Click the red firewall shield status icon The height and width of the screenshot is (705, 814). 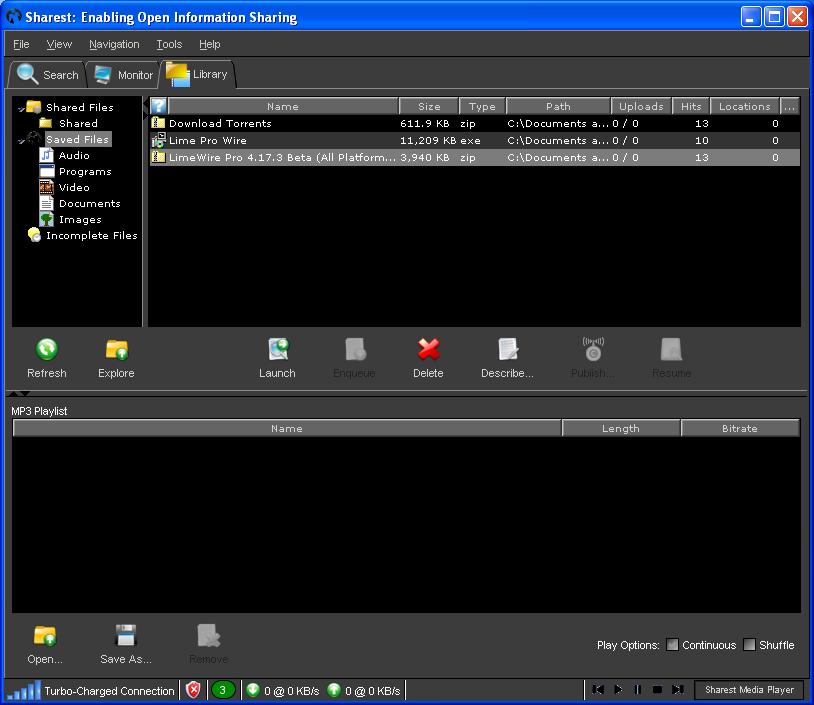click(x=193, y=690)
